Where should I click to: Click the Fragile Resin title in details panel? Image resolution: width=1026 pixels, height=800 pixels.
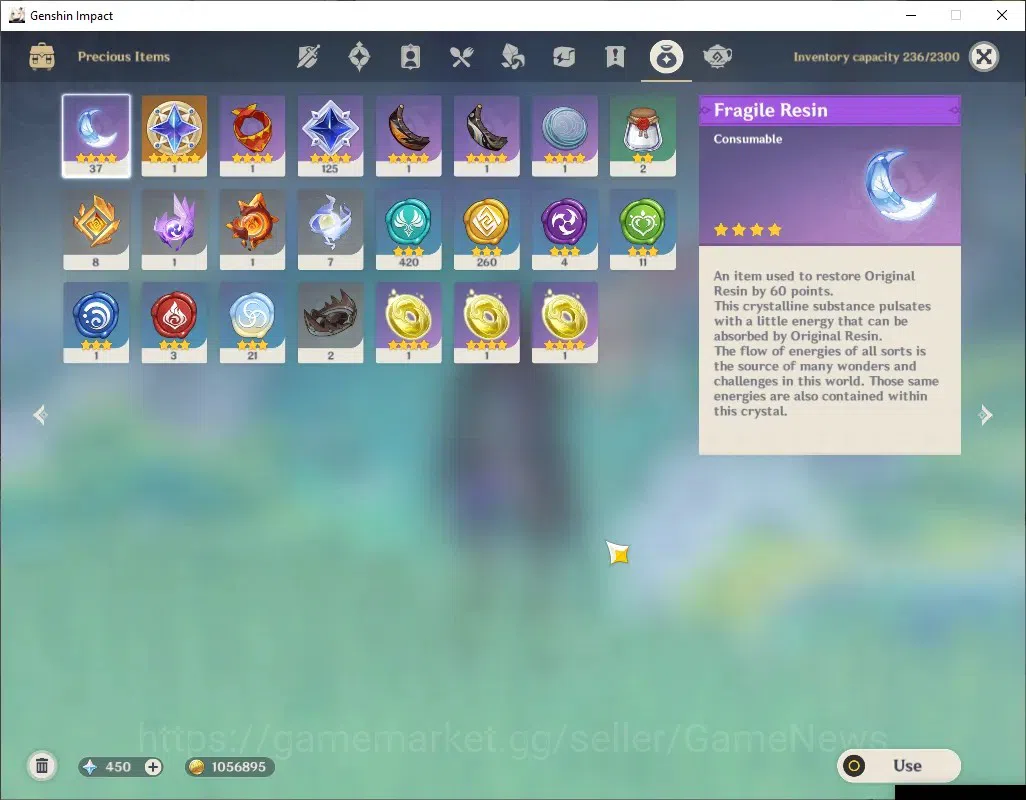click(x=770, y=110)
